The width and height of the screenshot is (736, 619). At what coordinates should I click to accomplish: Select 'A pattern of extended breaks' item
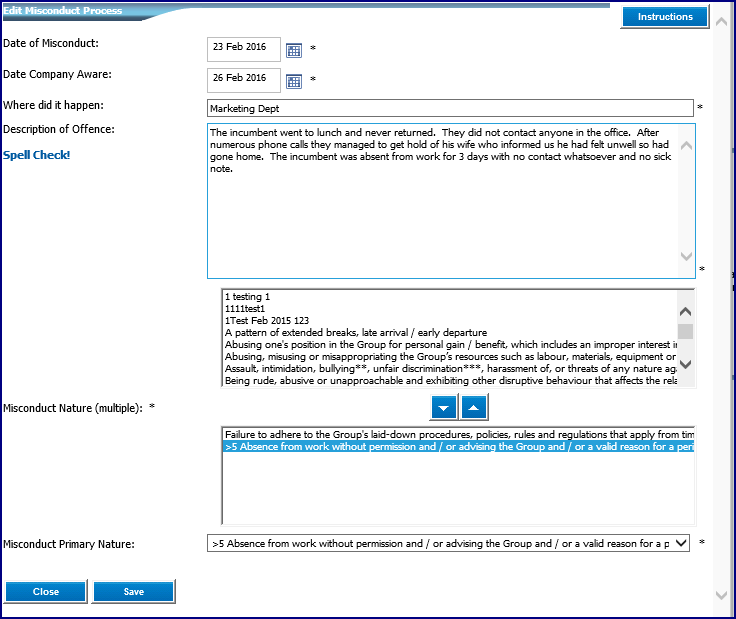tap(450, 333)
